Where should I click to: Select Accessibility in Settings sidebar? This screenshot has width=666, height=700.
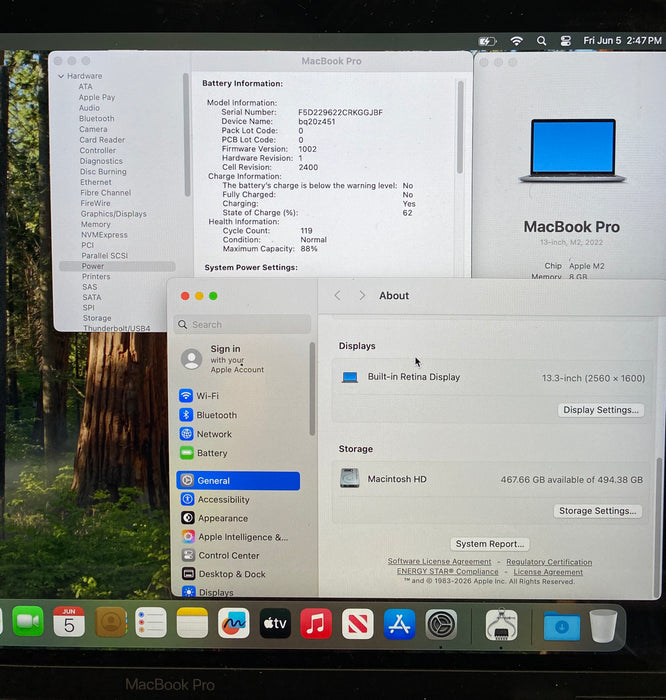click(238, 500)
